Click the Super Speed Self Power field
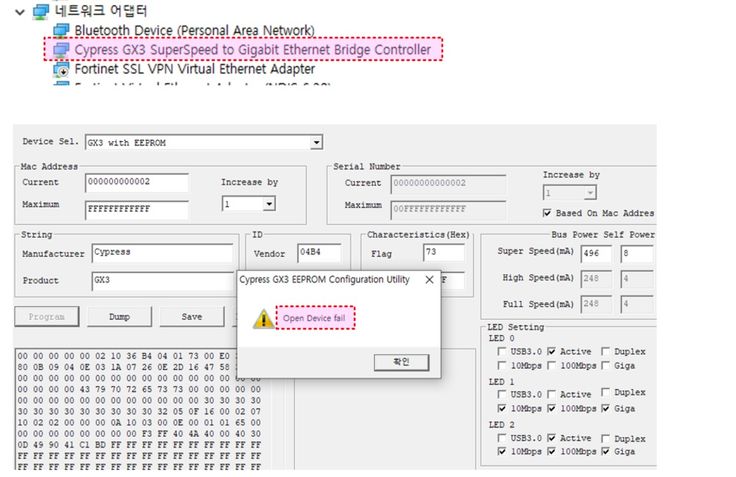 (636, 254)
